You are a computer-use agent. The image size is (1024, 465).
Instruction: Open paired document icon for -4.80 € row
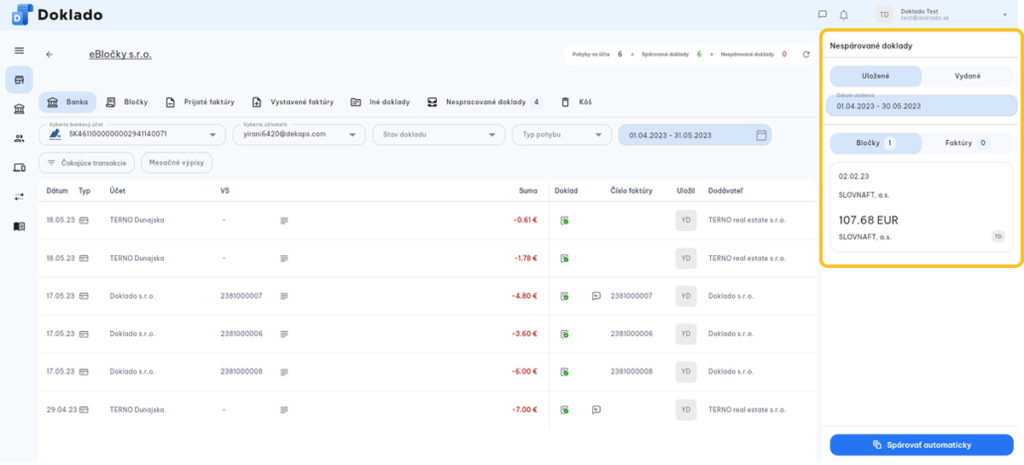(x=564, y=297)
